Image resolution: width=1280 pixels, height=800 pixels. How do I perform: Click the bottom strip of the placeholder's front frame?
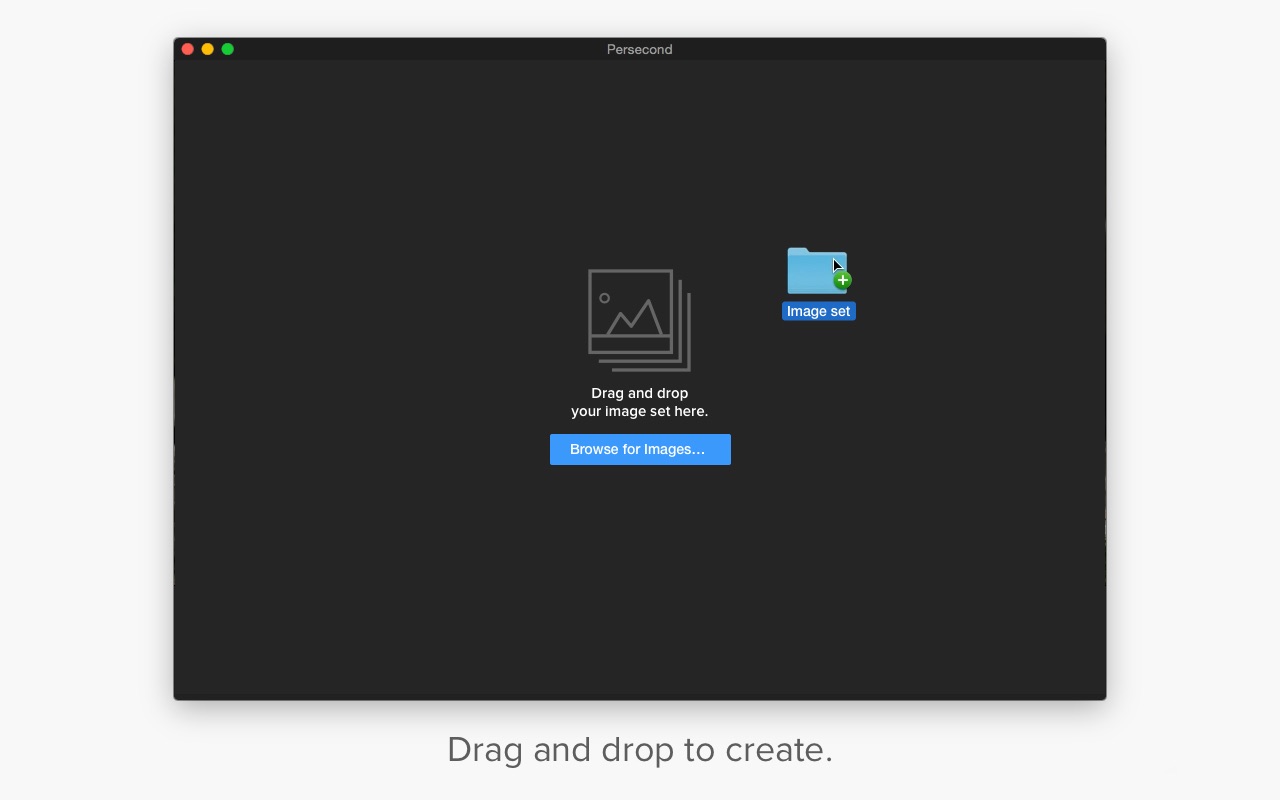click(x=630, y=344)
